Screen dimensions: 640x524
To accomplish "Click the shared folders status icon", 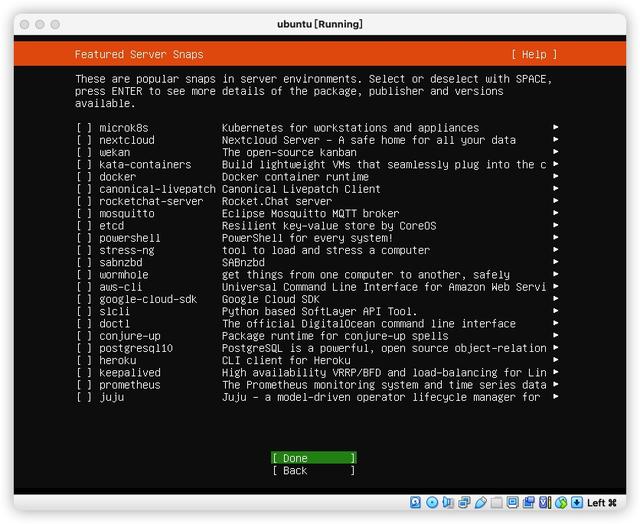I will (x=496, y=502).
